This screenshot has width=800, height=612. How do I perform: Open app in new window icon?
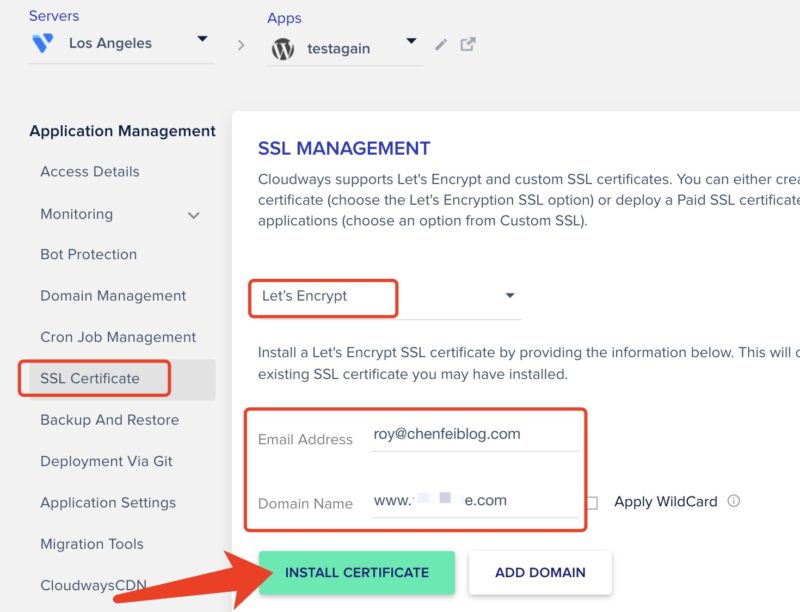468,44
